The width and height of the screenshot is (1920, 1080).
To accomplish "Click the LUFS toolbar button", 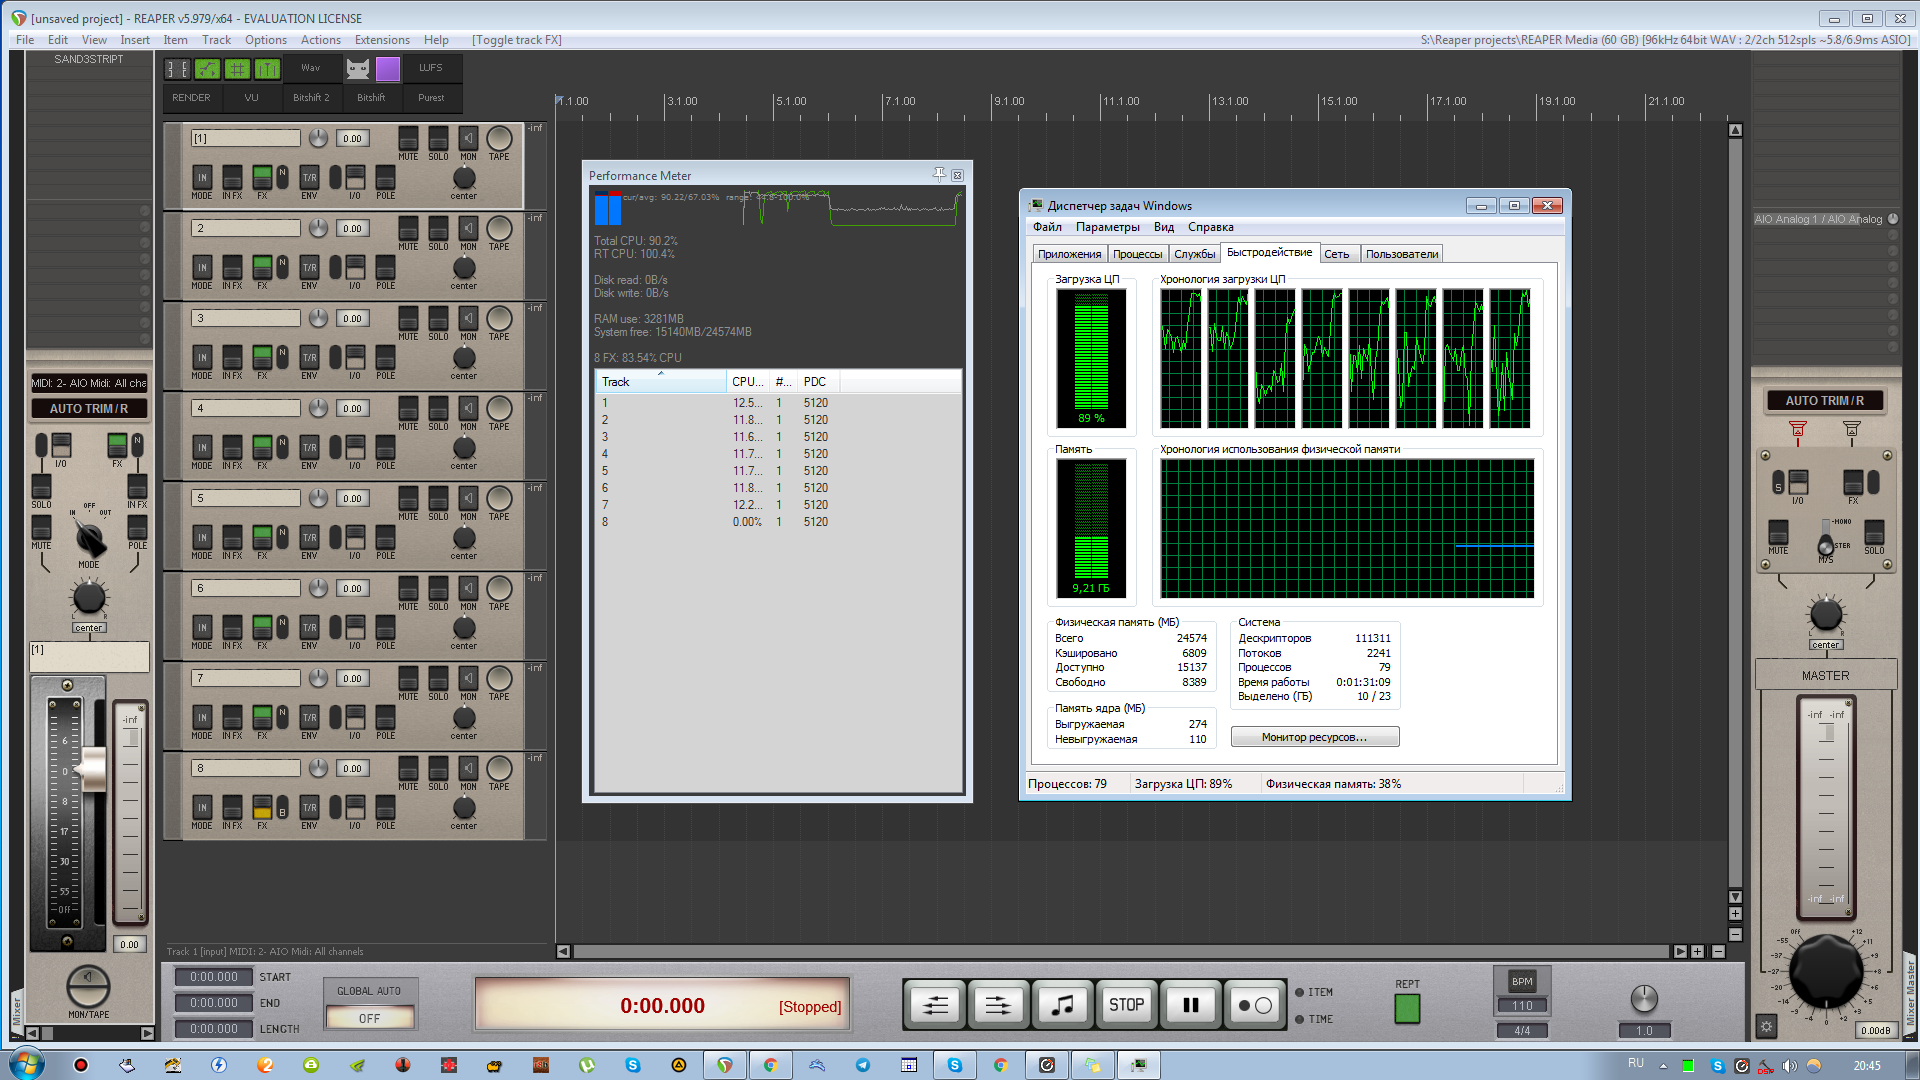I will [431, 68].
